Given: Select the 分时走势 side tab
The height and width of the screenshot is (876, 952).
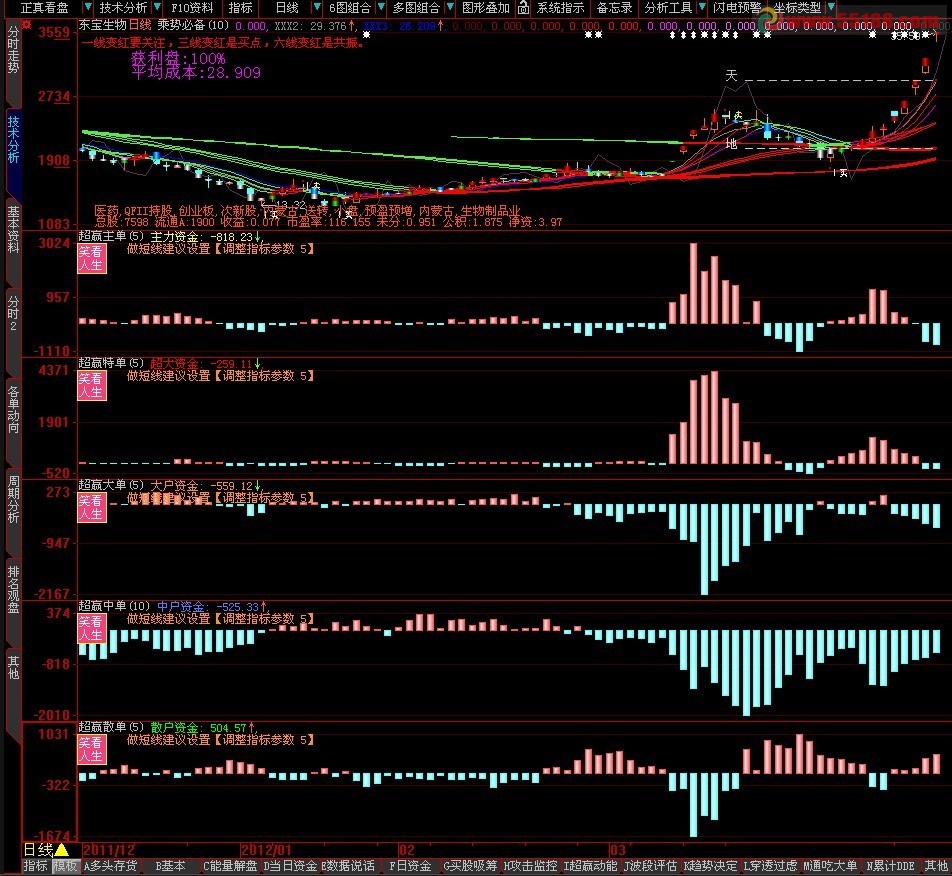Looking at the screenshot, I should pyautogui.click(x=13, y=50).
